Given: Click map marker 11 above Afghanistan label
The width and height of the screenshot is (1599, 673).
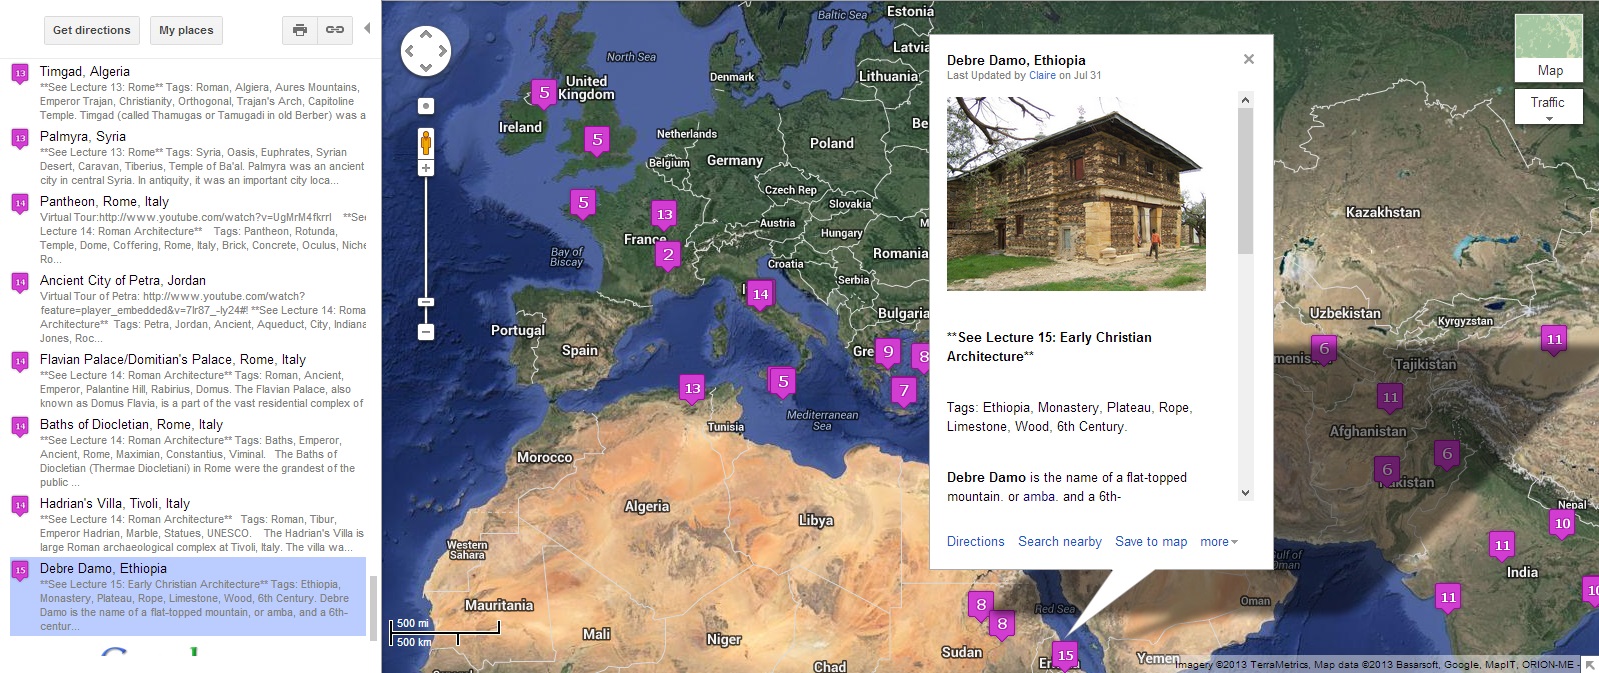Looking at the screenshot, I should click(1390, 398).
